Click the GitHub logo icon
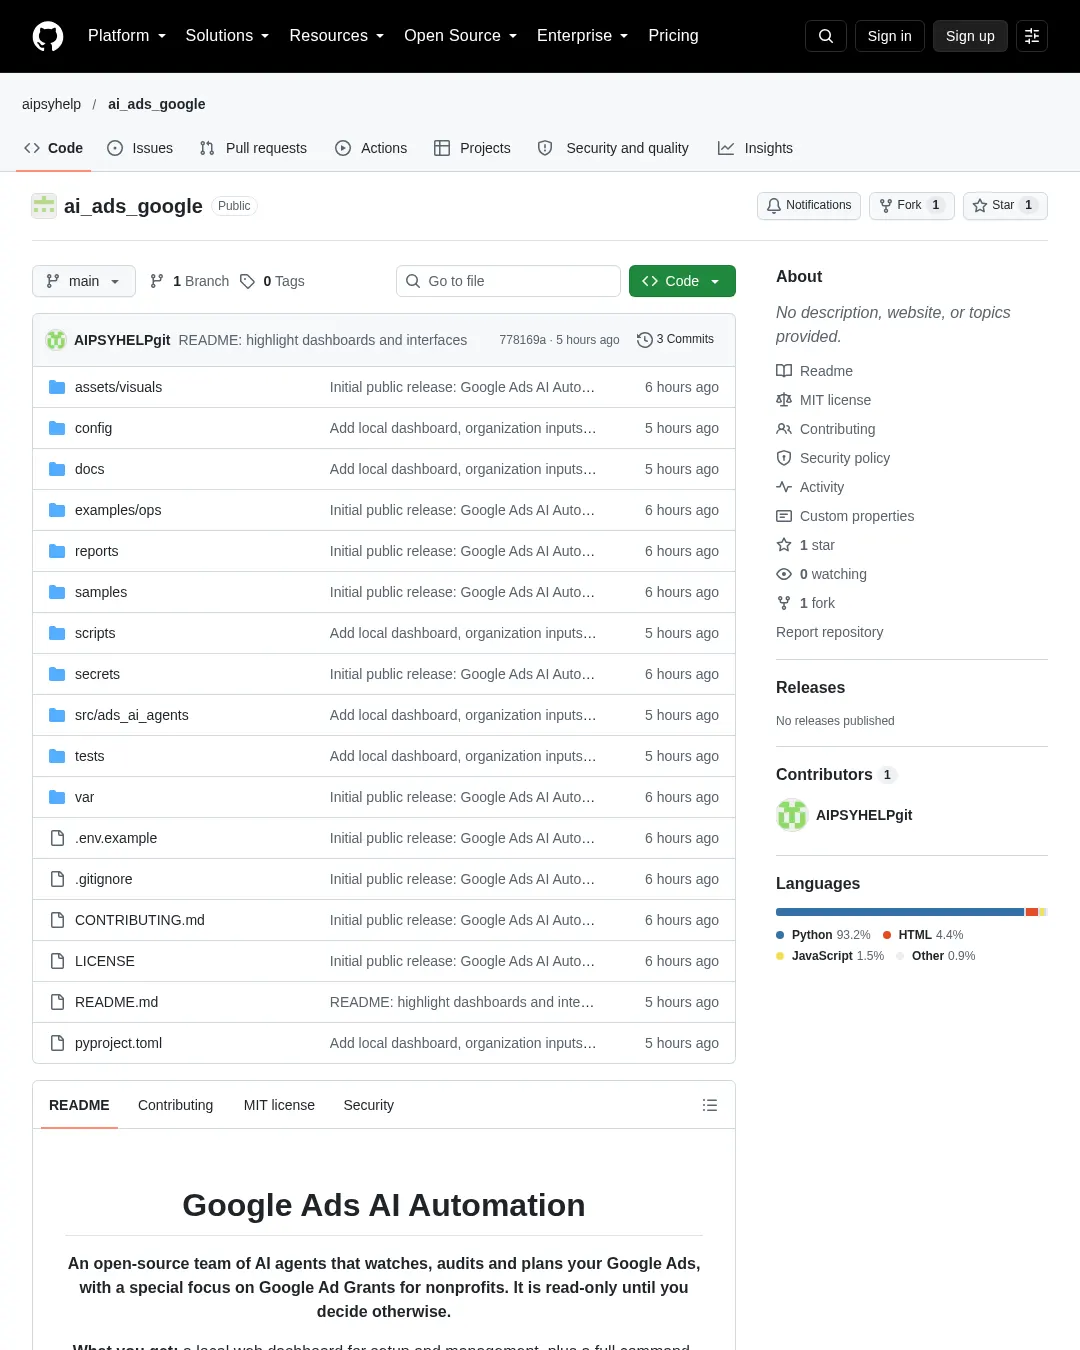 [48, 36]
